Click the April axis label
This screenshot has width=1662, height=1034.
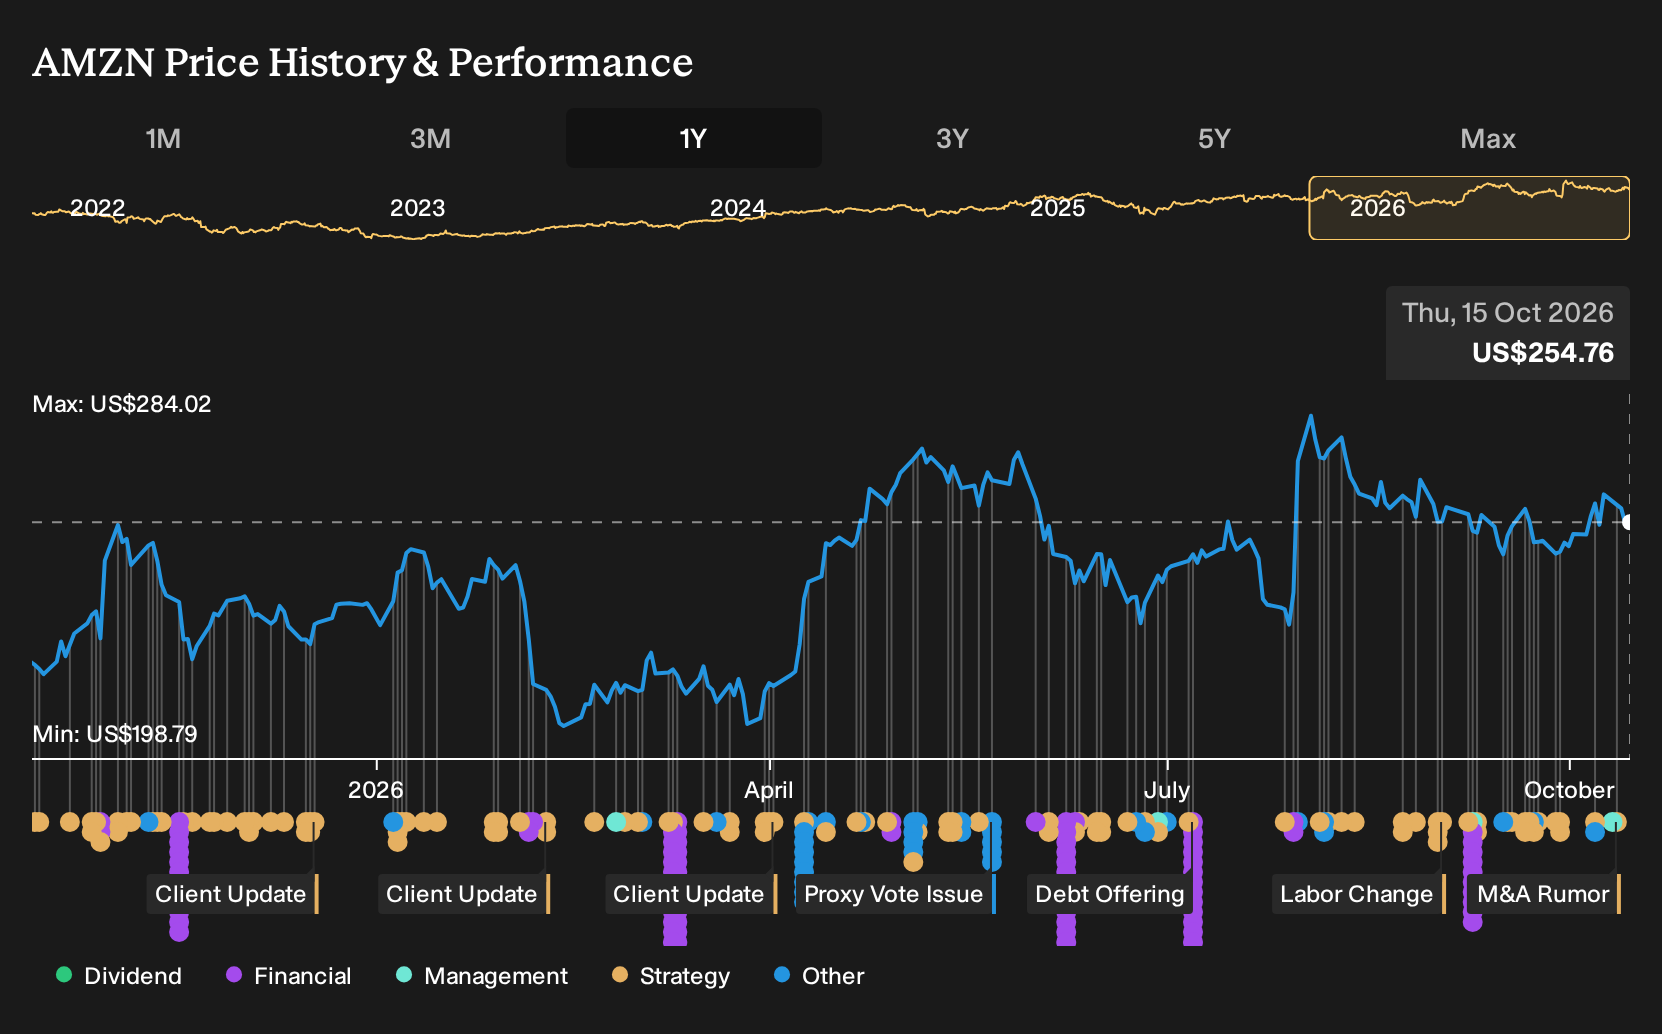[769, 790]
